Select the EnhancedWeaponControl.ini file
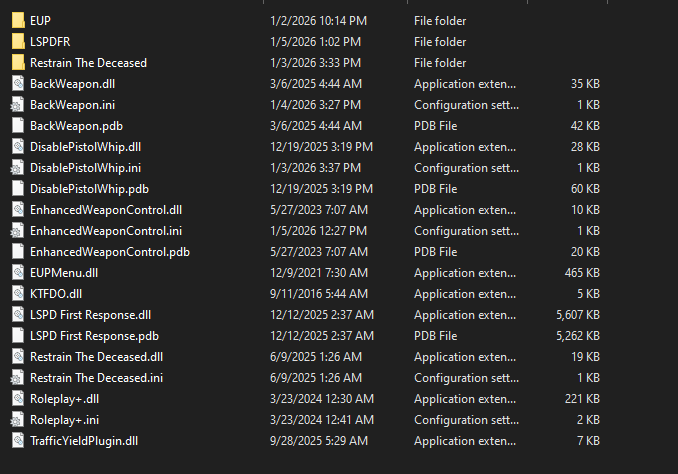This screenshot has height=474, width=678. 105,230
